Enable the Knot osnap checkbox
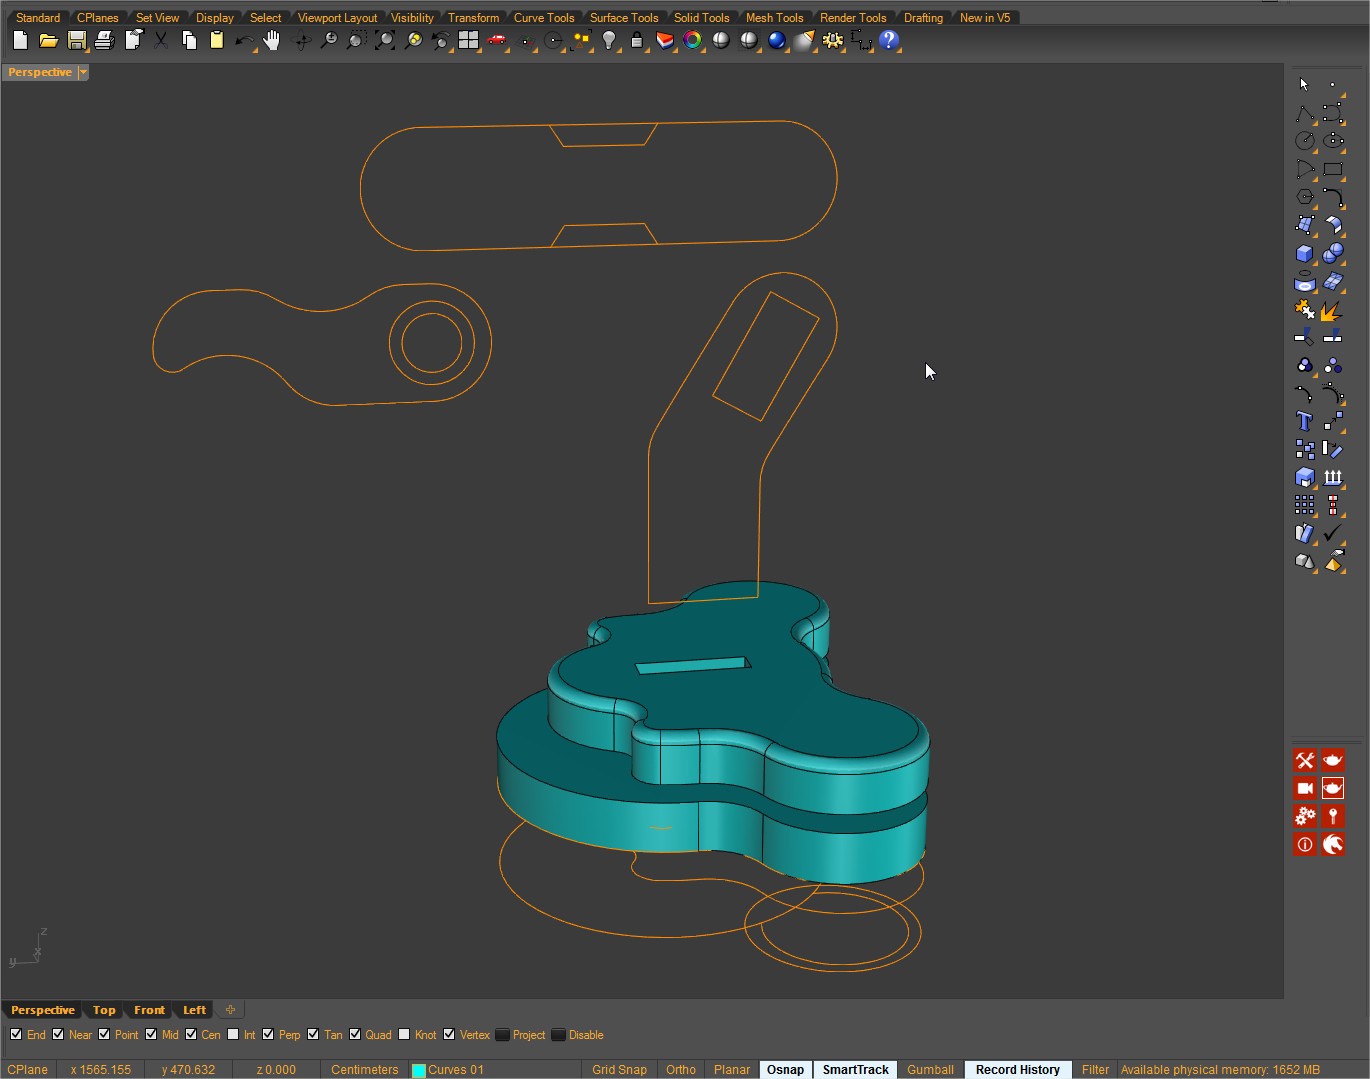 (x=404, y=1035)
